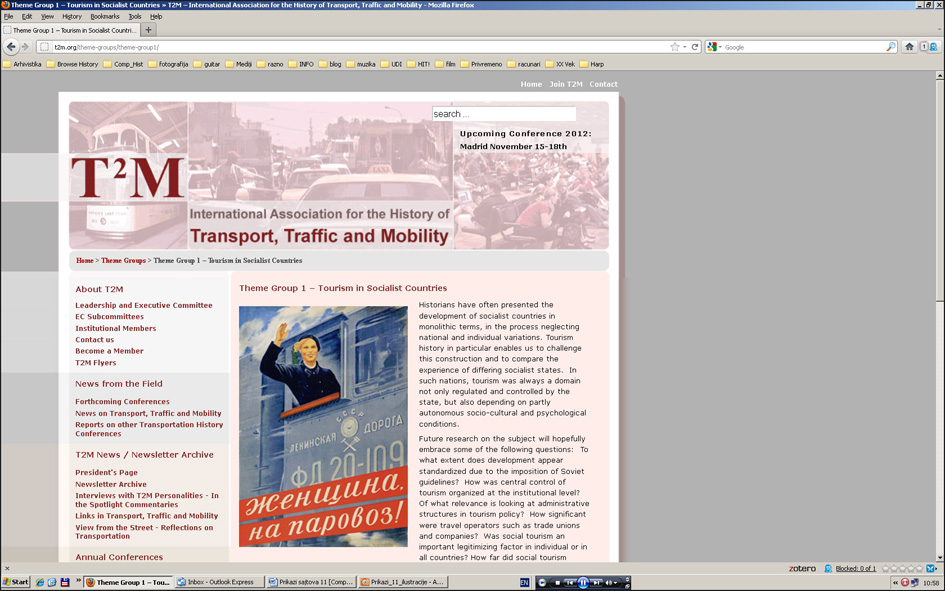Click the Join T2M link
This screenshot has width=945, height=591.
(565, 84)
